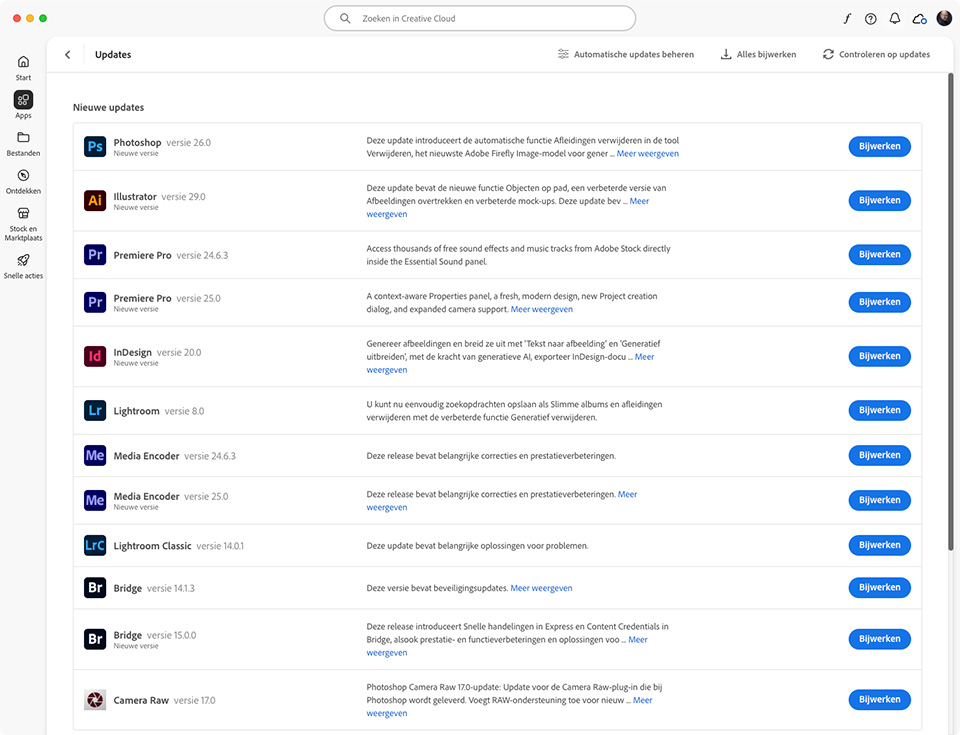Go back using the arrow beside Updates
Viewport: 960px width, 735px height.
tap(67, 55)
